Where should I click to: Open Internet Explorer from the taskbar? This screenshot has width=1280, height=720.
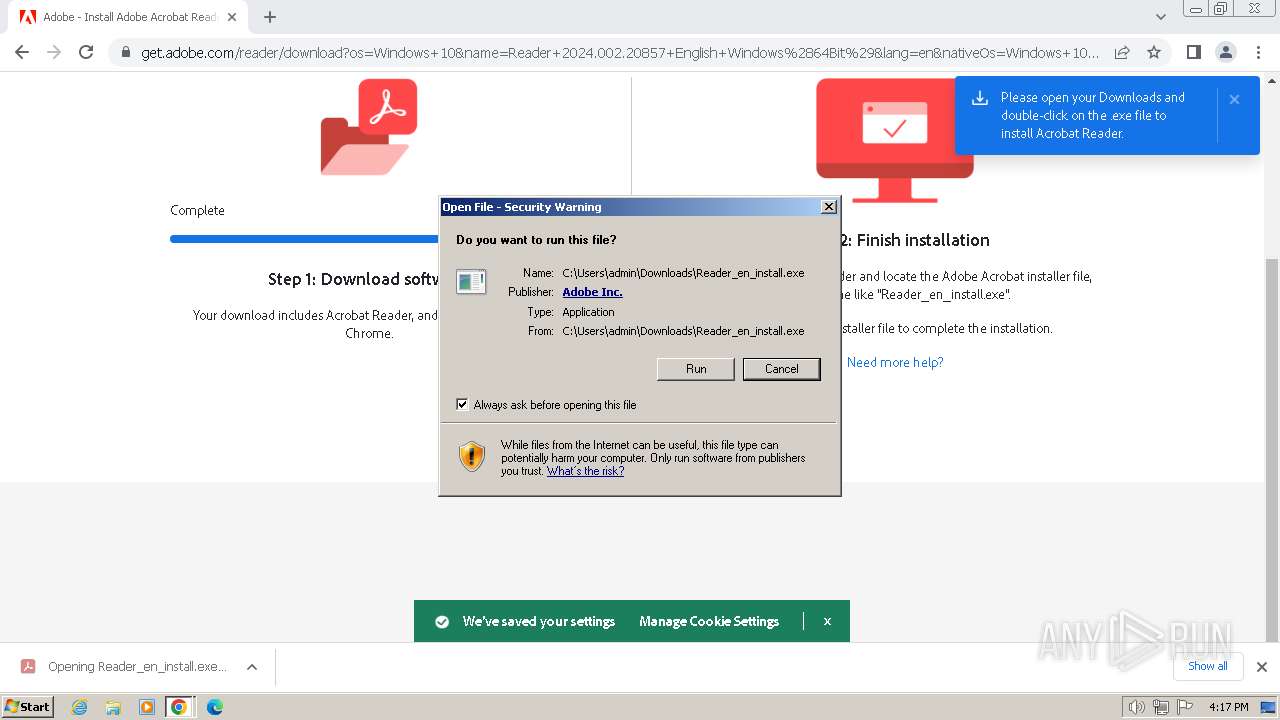click(x=79, y=707)
